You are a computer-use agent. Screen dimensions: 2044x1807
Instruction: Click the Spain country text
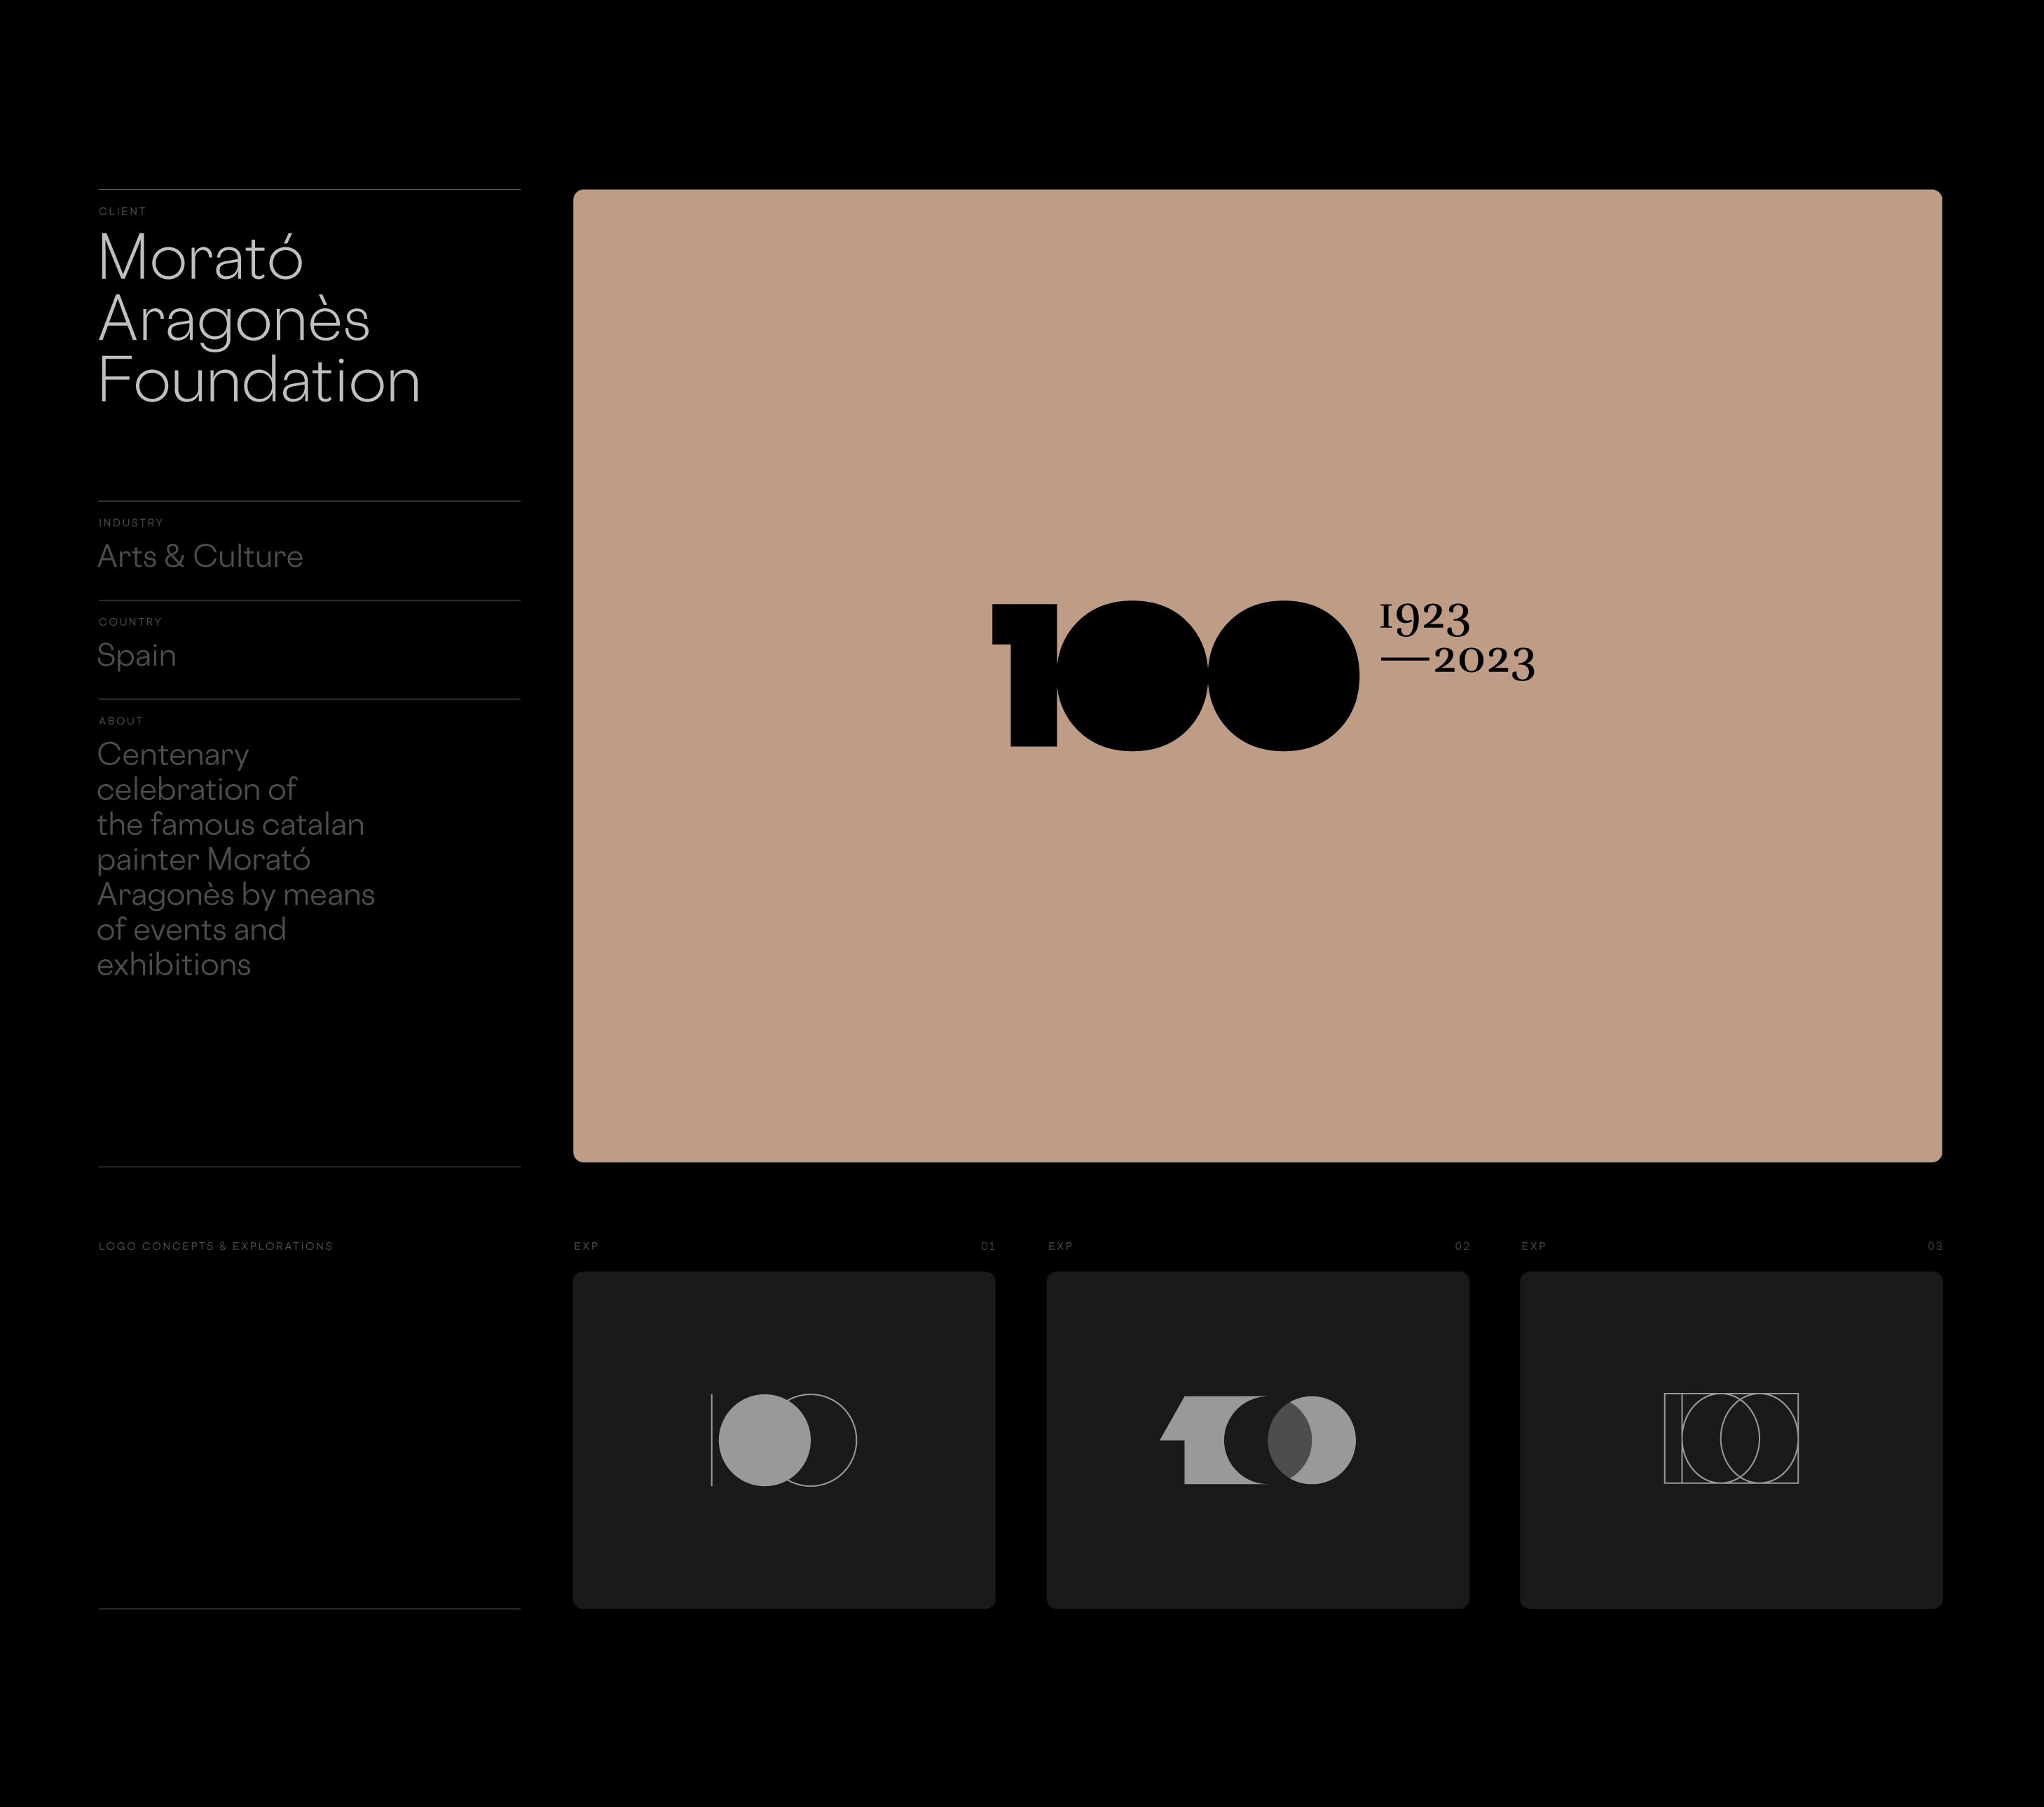[137, 655]
